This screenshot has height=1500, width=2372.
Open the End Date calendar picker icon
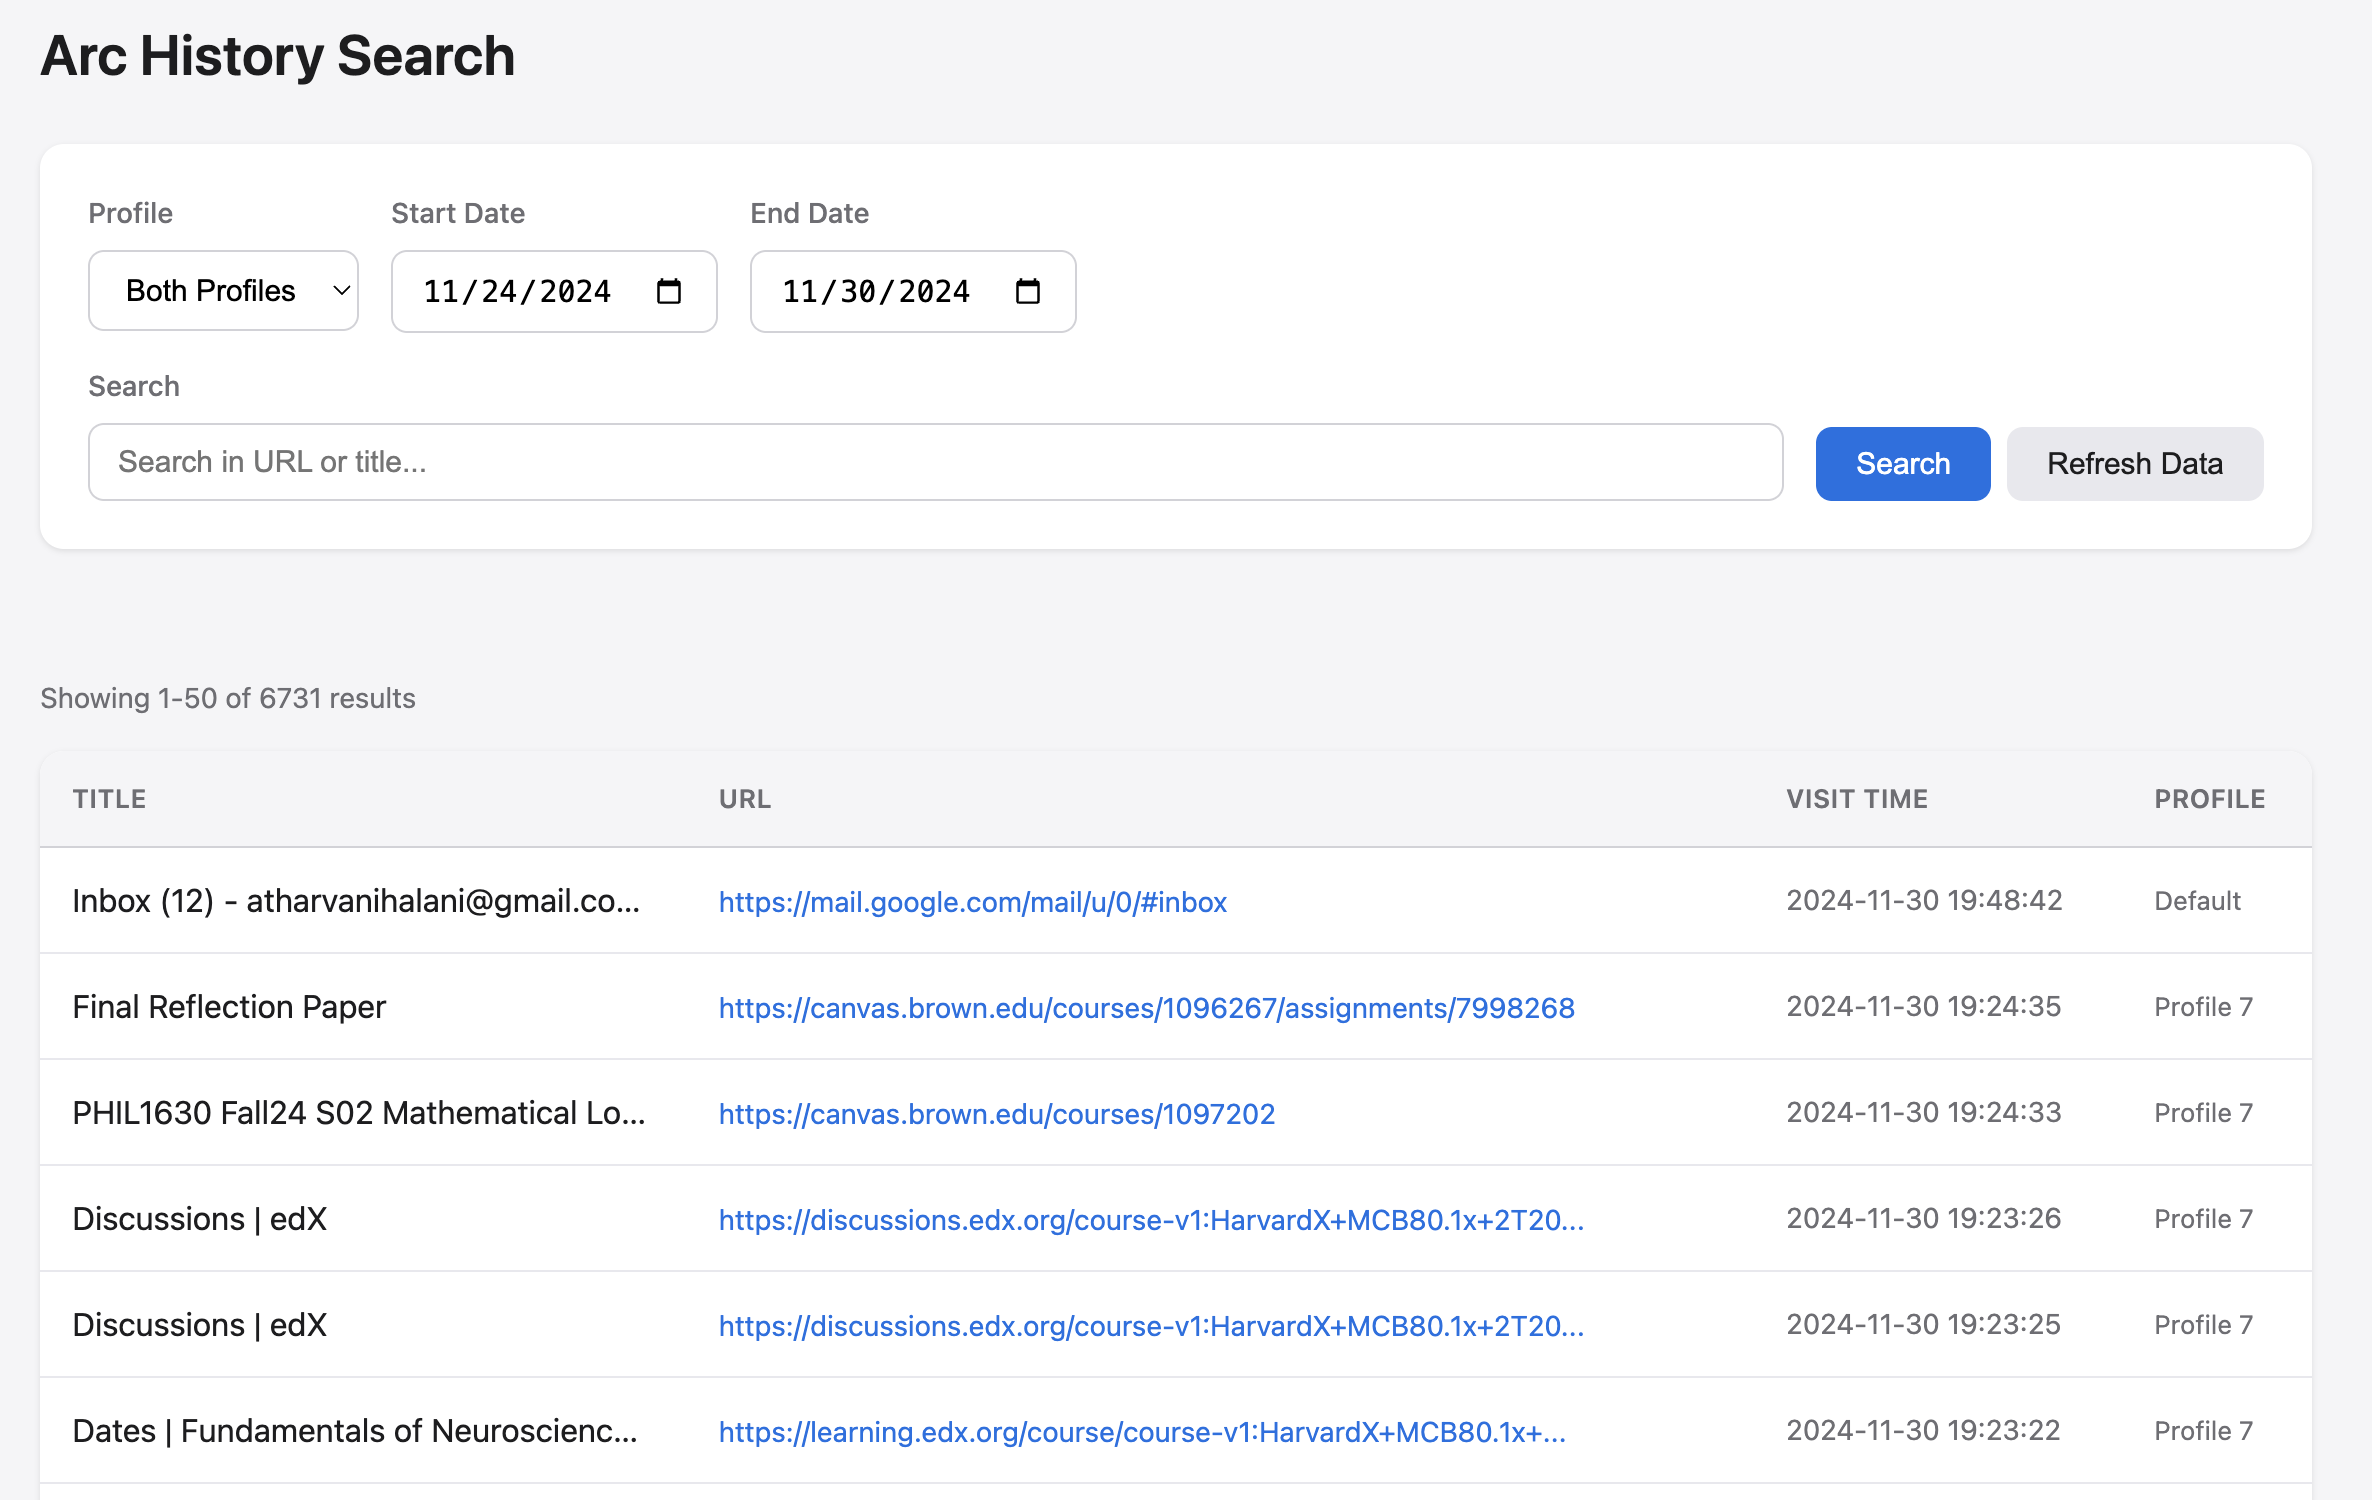click(1027, 291)
